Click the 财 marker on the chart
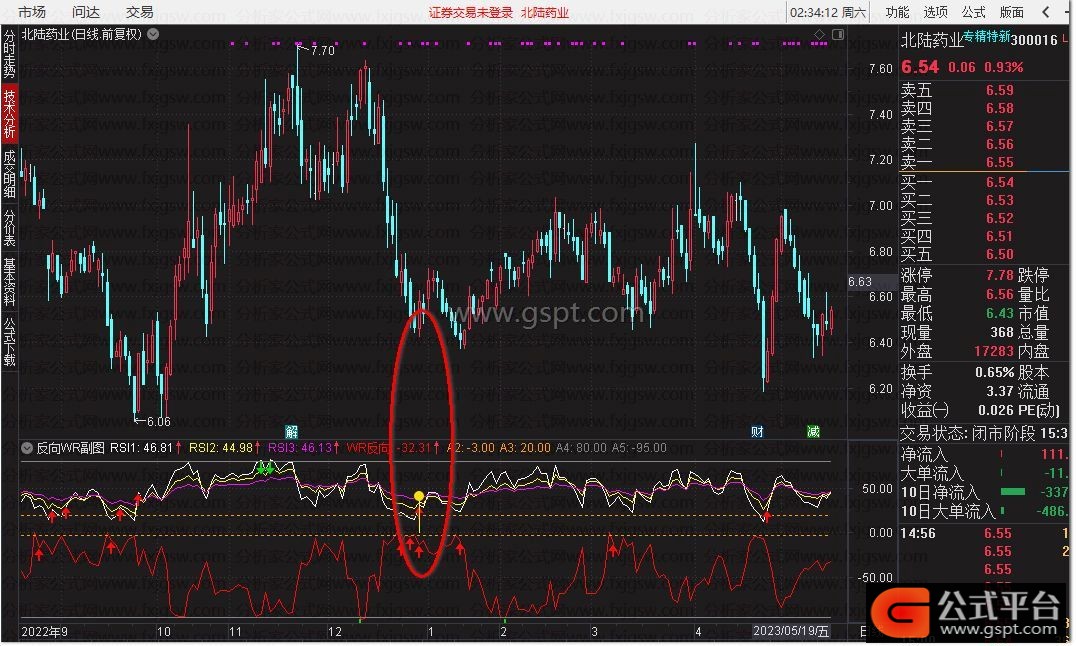 (757, 432)
